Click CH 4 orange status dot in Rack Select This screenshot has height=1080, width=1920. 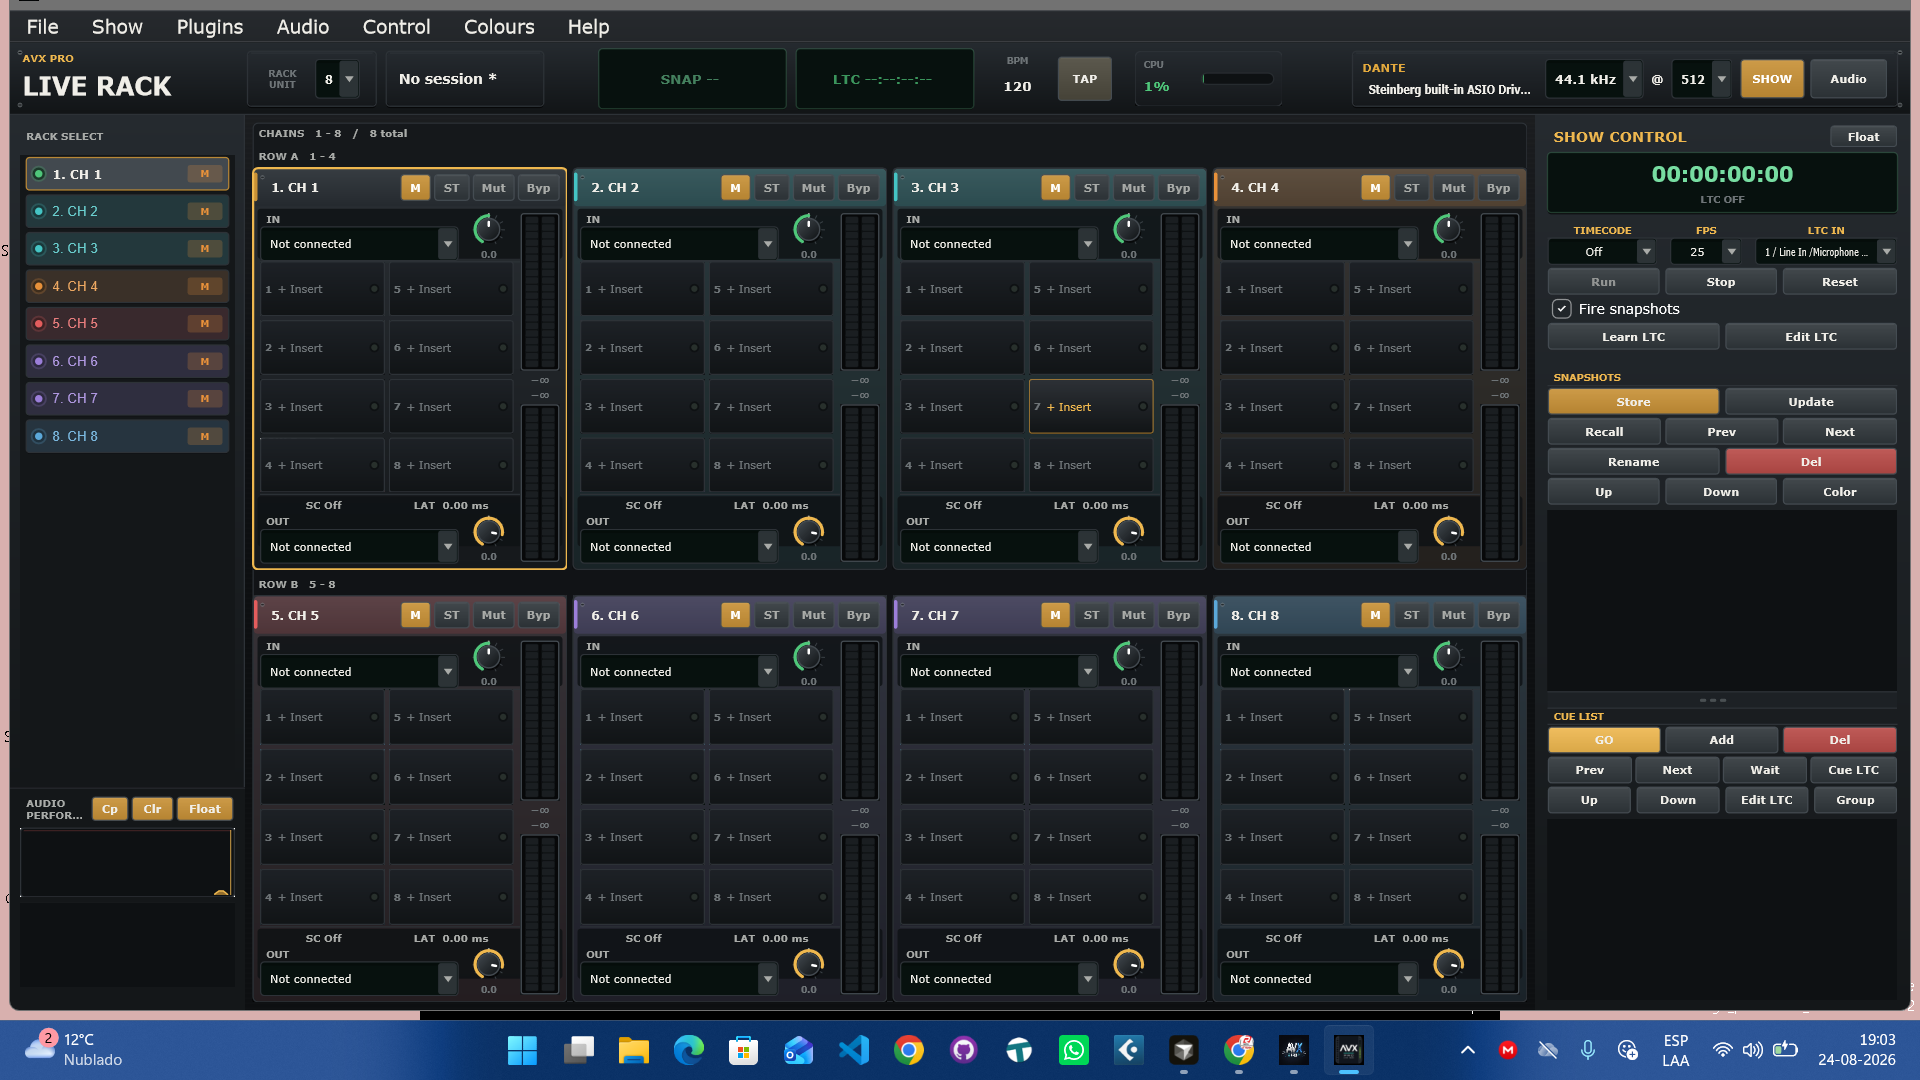39,286
